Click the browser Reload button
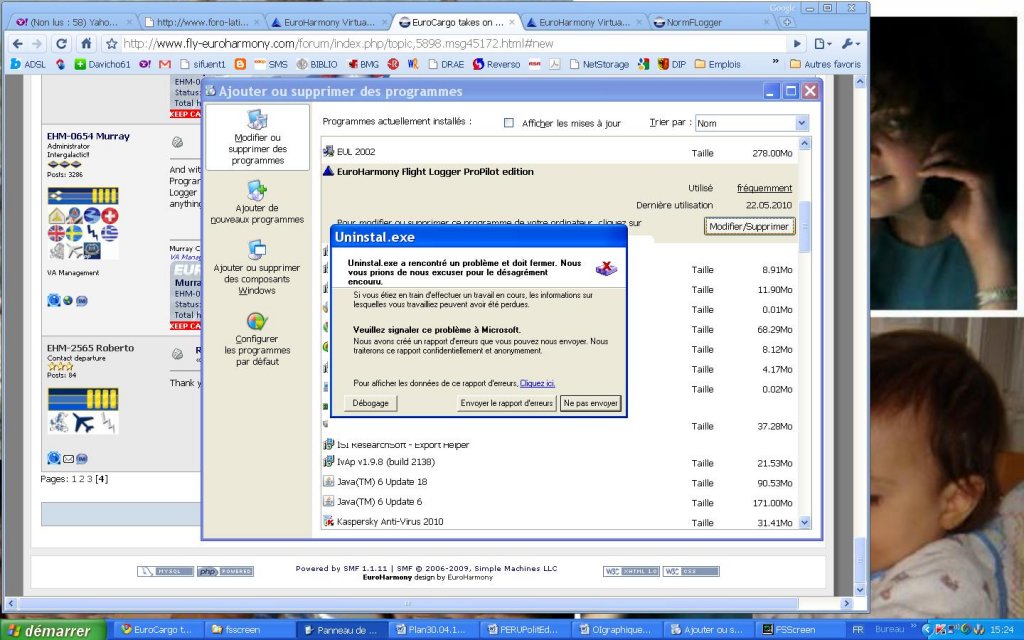1024x640 pixels. (x=61, y=44)
